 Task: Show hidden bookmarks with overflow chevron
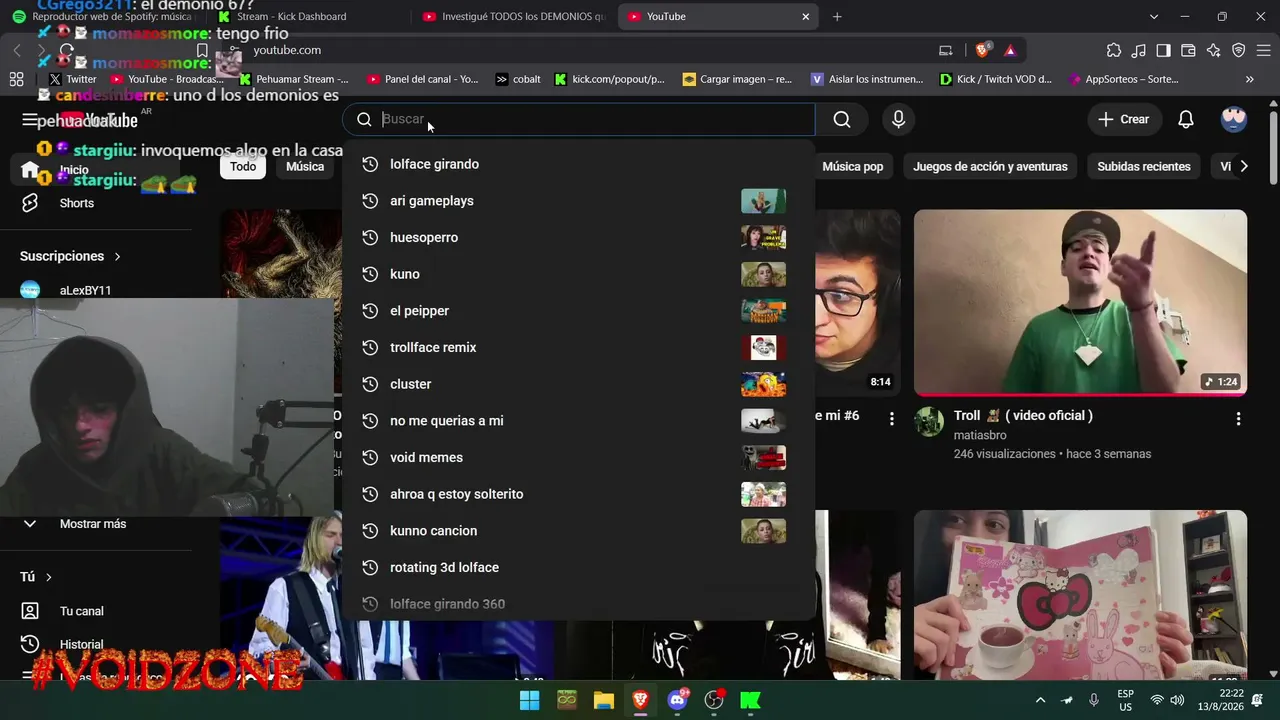[1250, 79]
